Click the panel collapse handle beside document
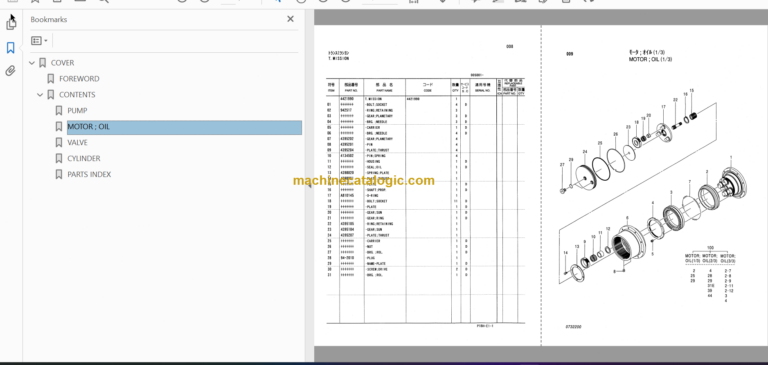The image size is (768, 365). pyautogui.click(x=309, y=186)
